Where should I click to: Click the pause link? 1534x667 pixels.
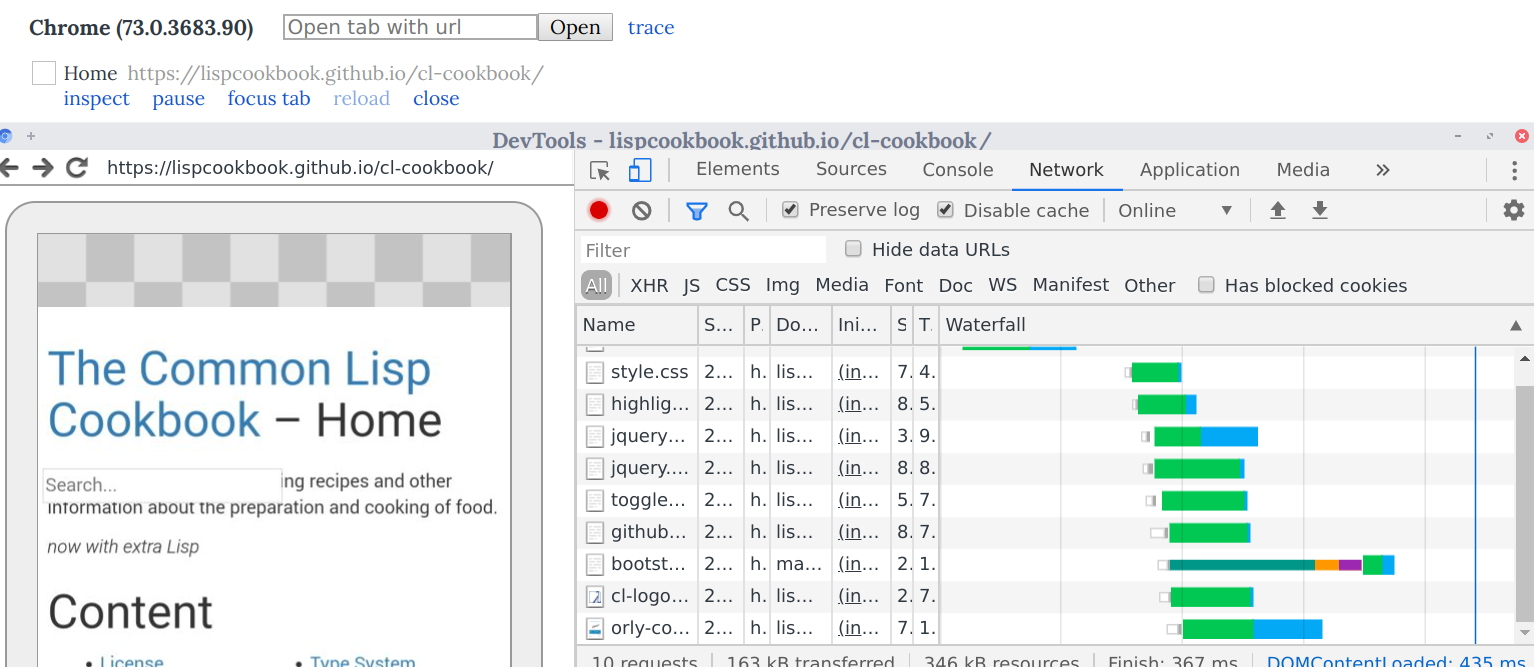pyautogui.click(x=179, y=98)
